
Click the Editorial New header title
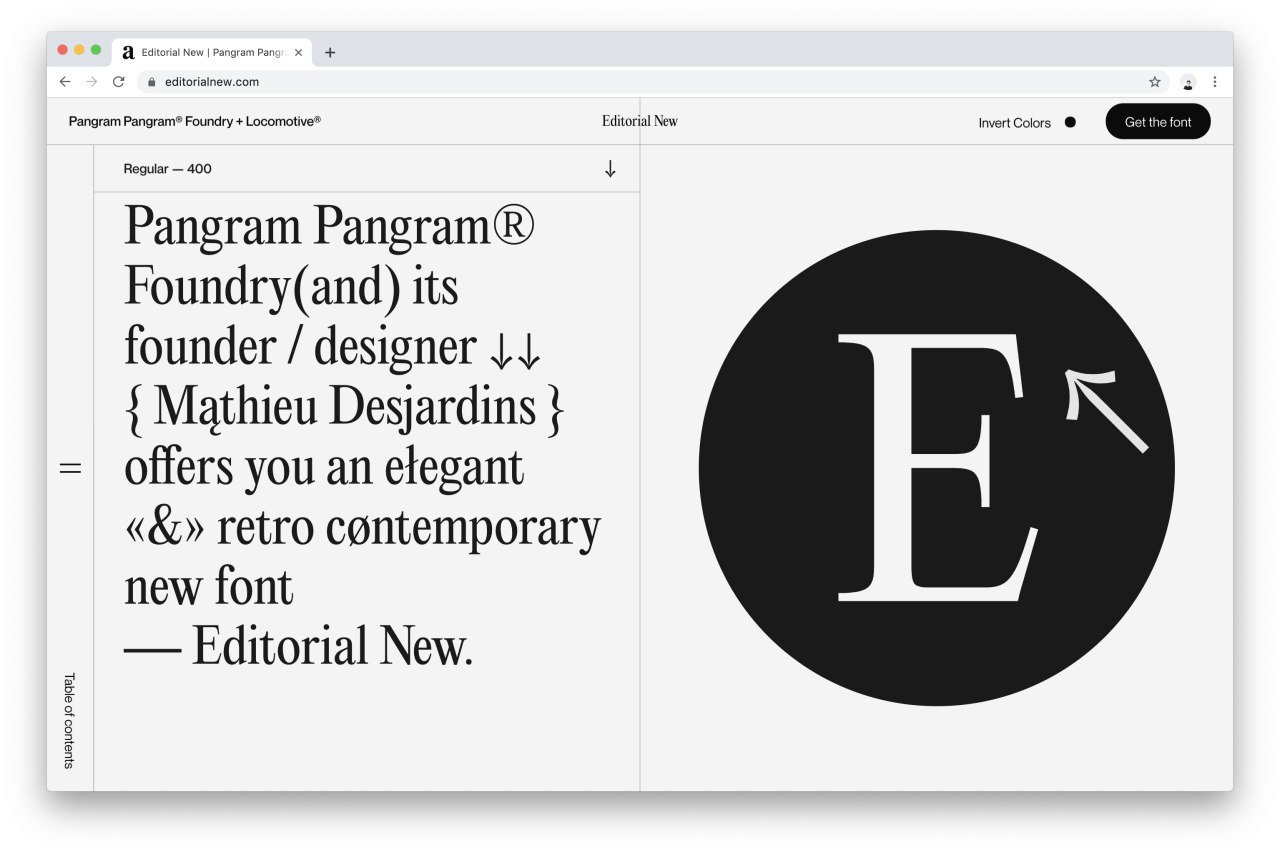tap(640, 121)
